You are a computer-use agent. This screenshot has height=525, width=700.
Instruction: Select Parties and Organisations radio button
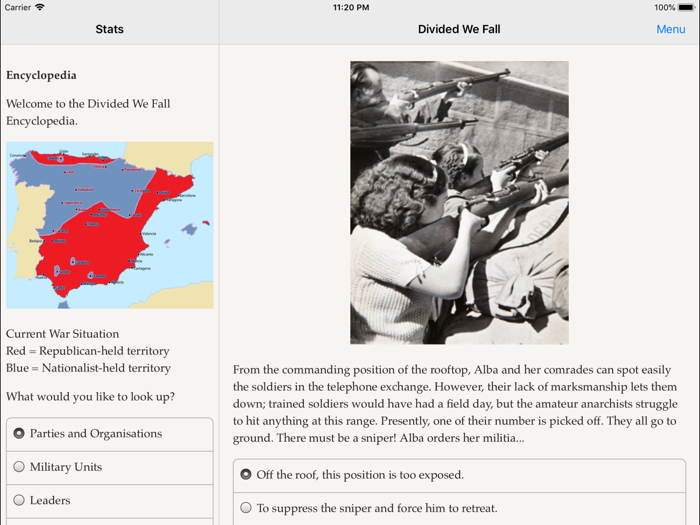(x=110, y=434)
